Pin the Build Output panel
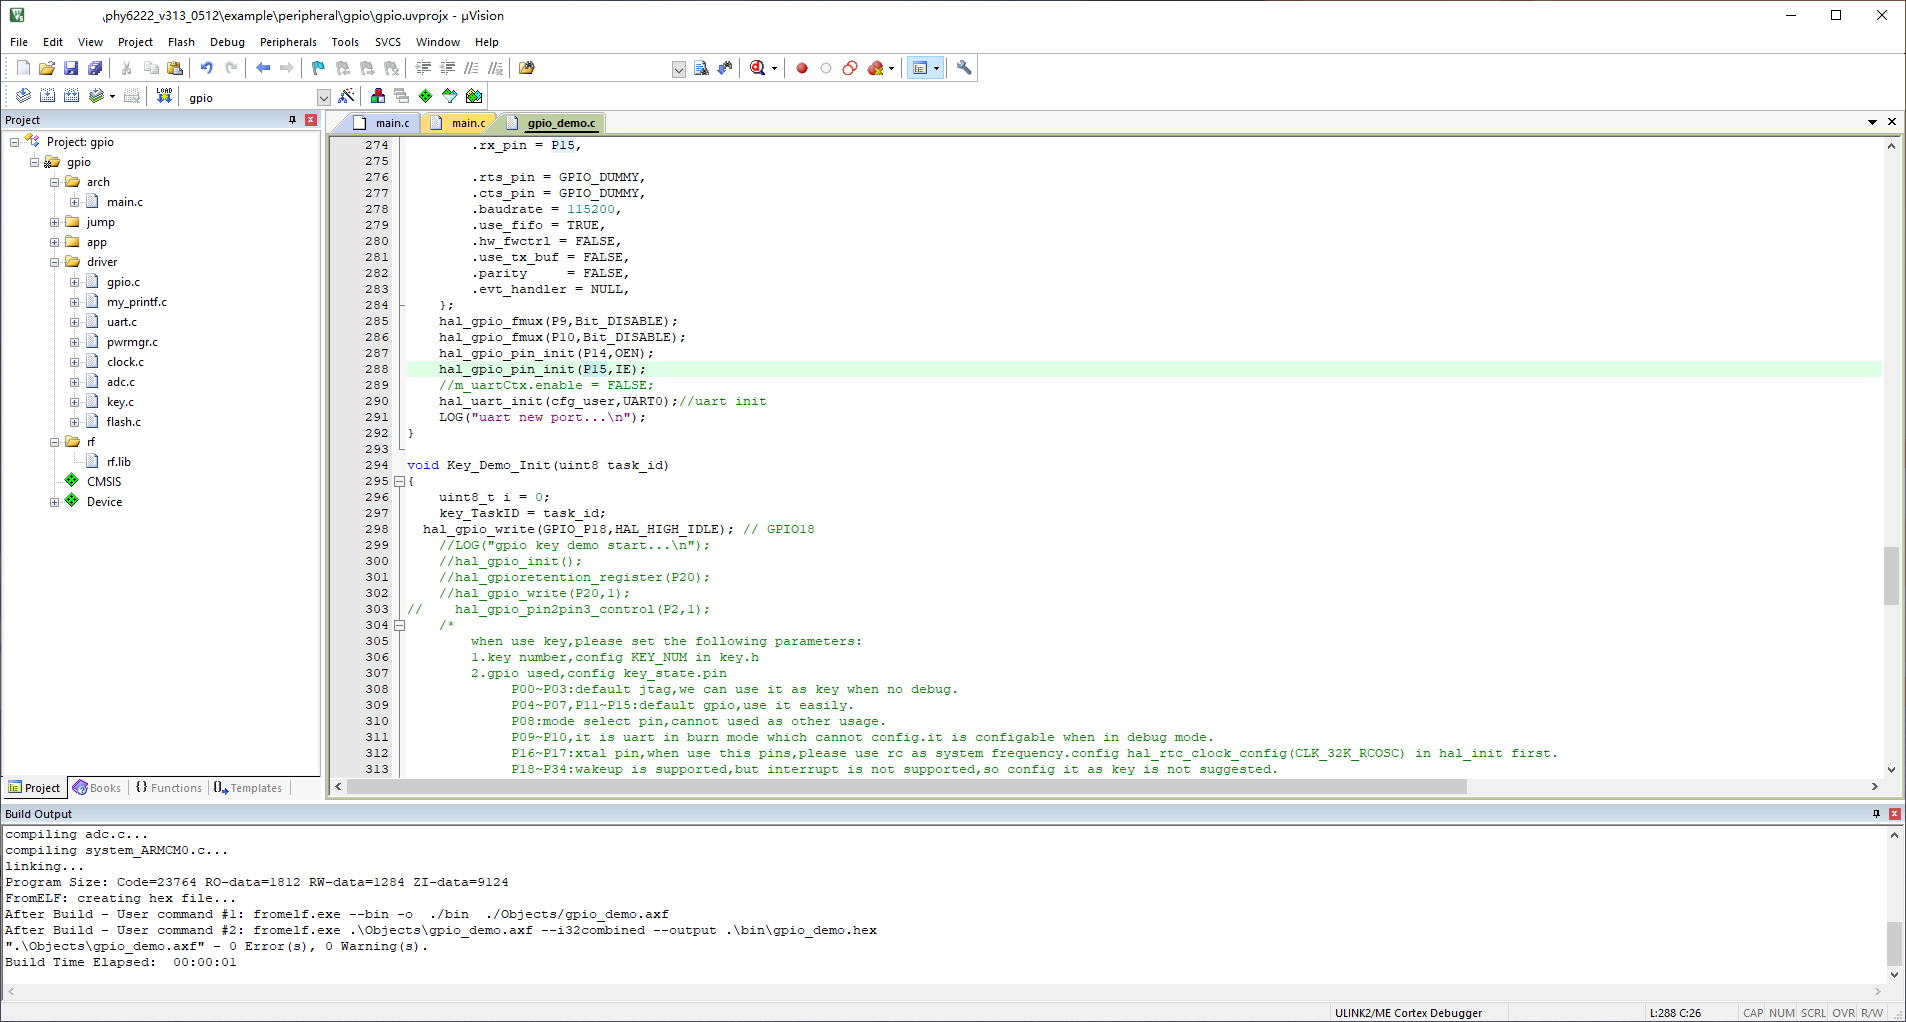The height and width of the screenshot is (1022, 1906). click(x=1876, y=814)
